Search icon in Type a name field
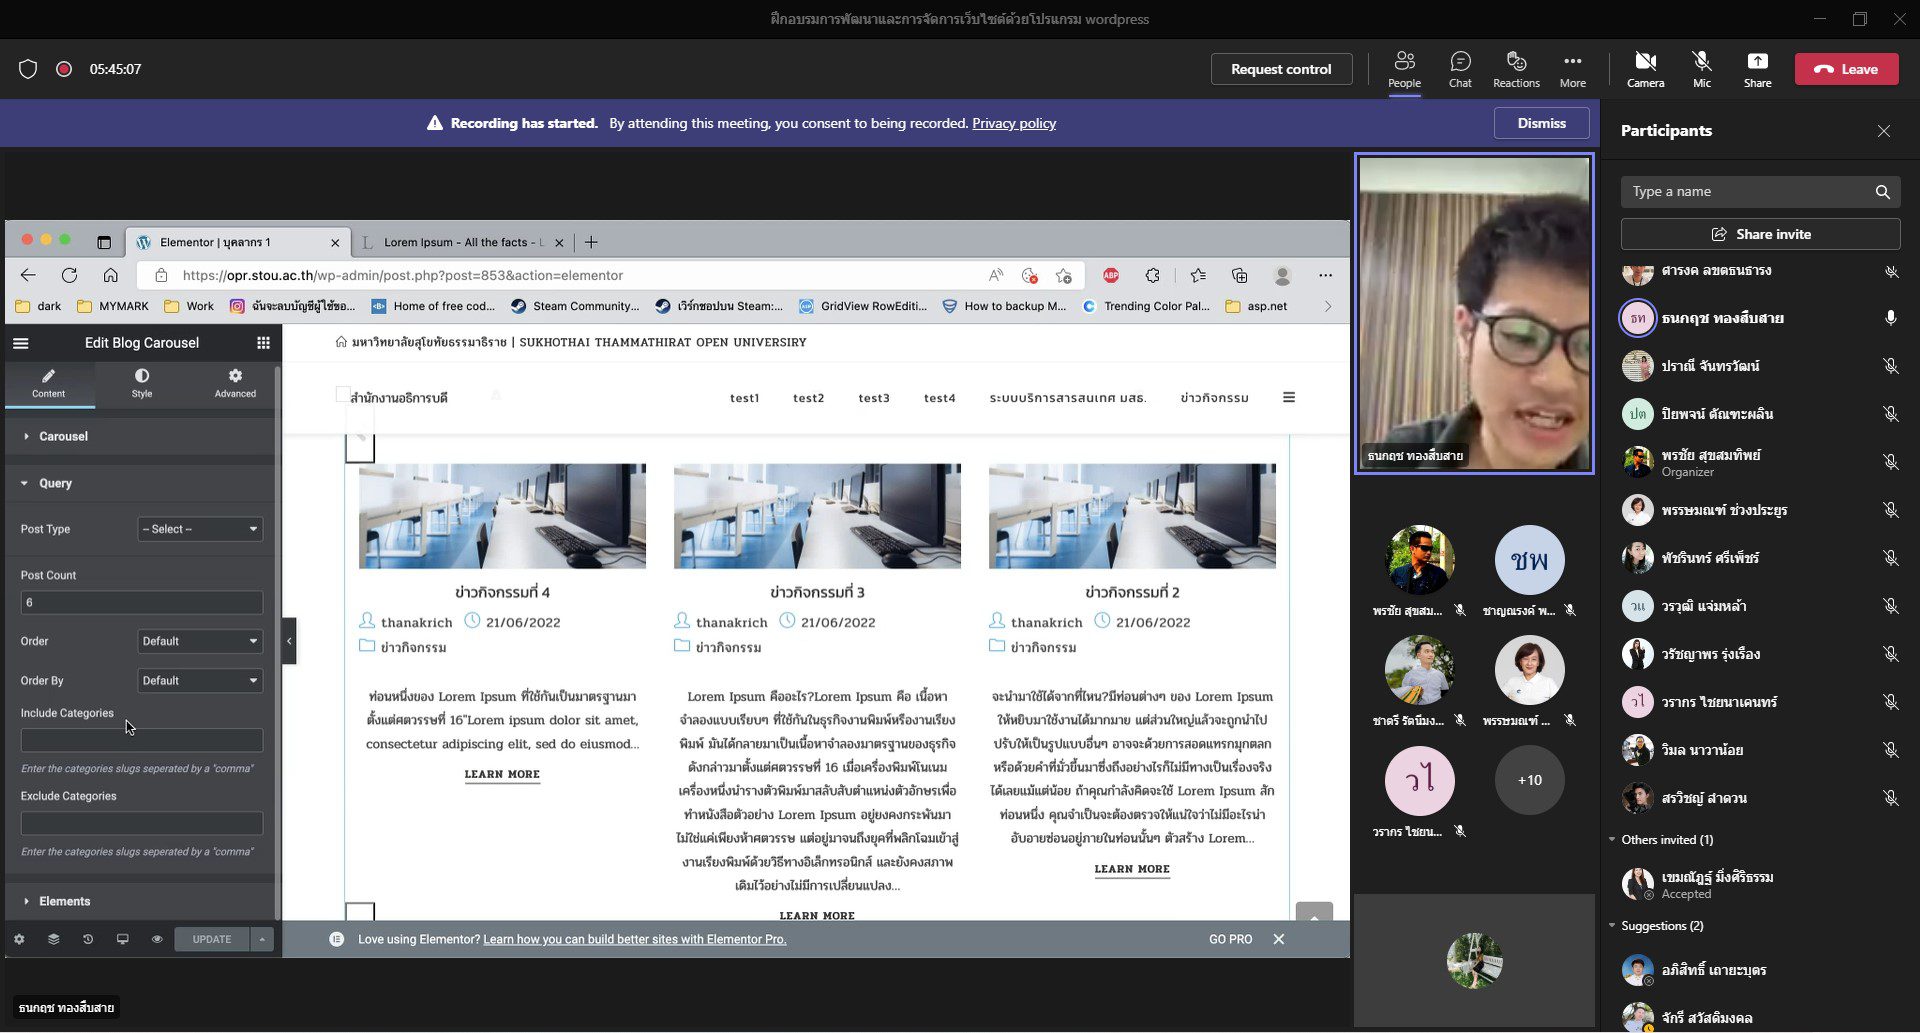1920x1033 pixels. [1882, 192]
